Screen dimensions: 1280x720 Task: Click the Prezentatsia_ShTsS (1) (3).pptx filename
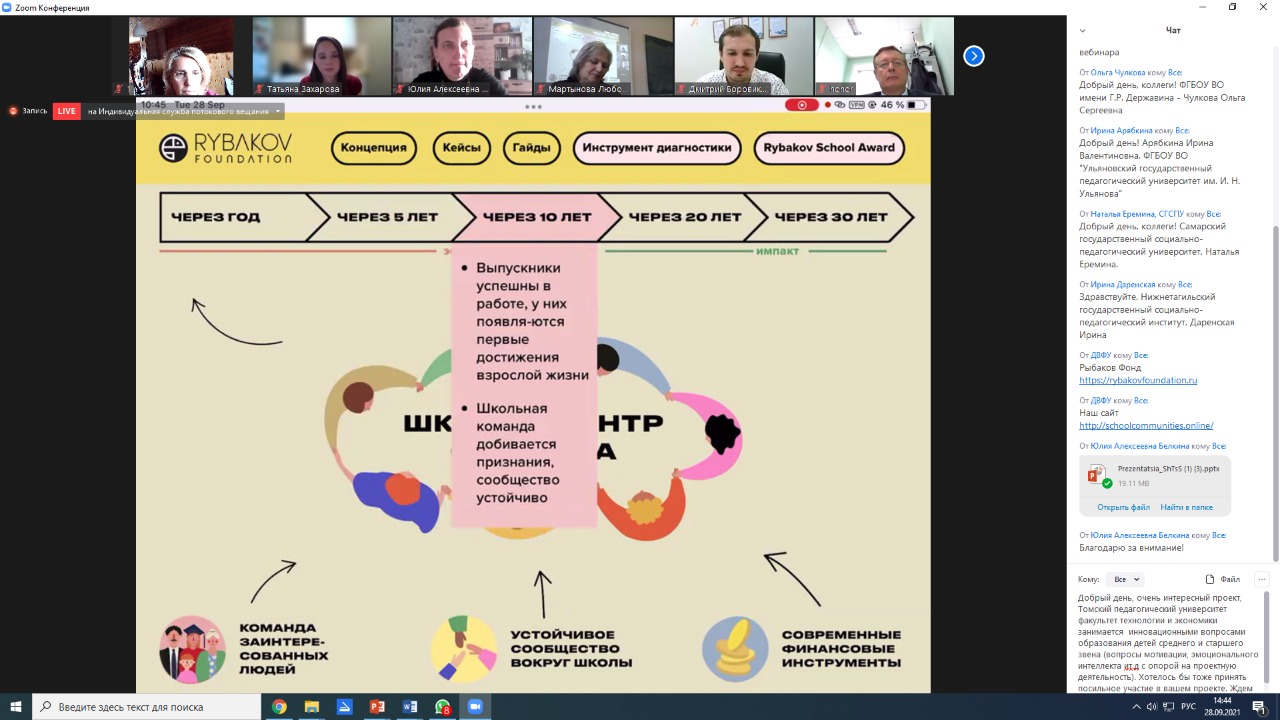pos(1168,468)
